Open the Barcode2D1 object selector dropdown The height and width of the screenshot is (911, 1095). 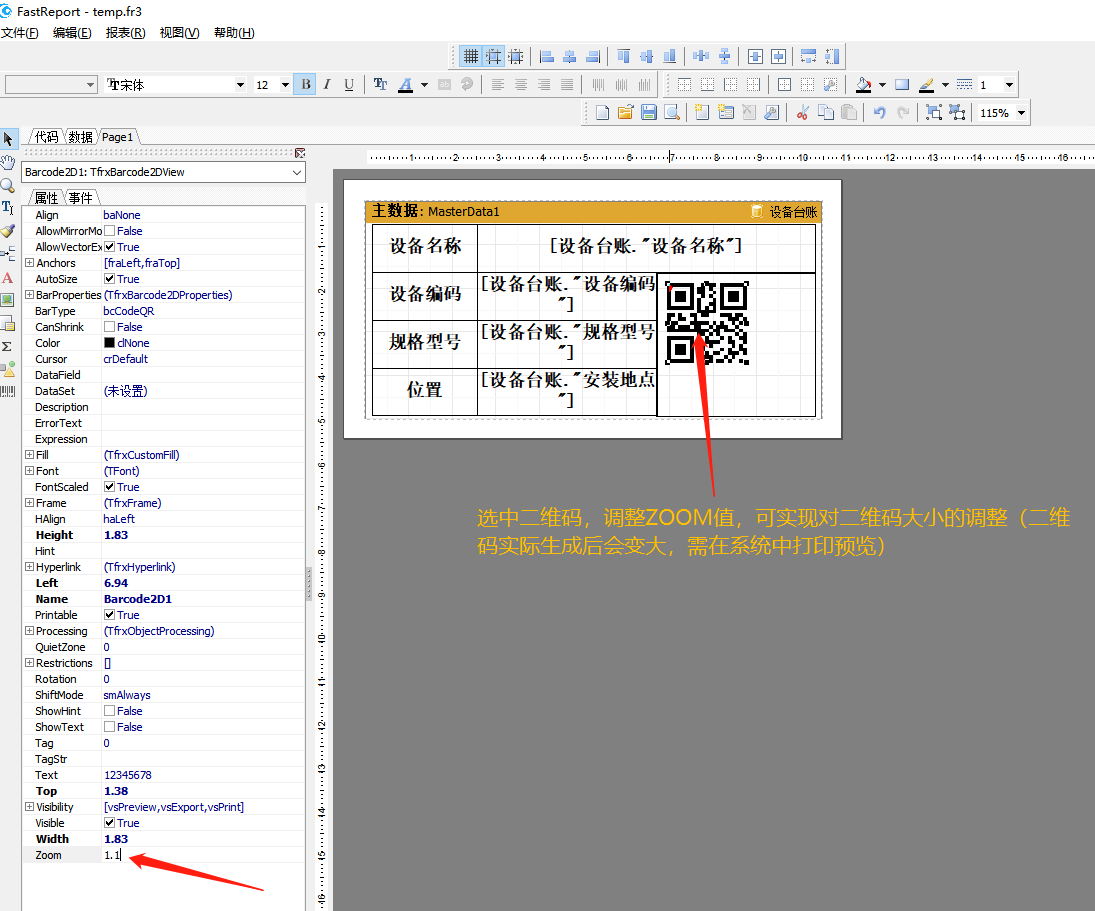(297, 172)
